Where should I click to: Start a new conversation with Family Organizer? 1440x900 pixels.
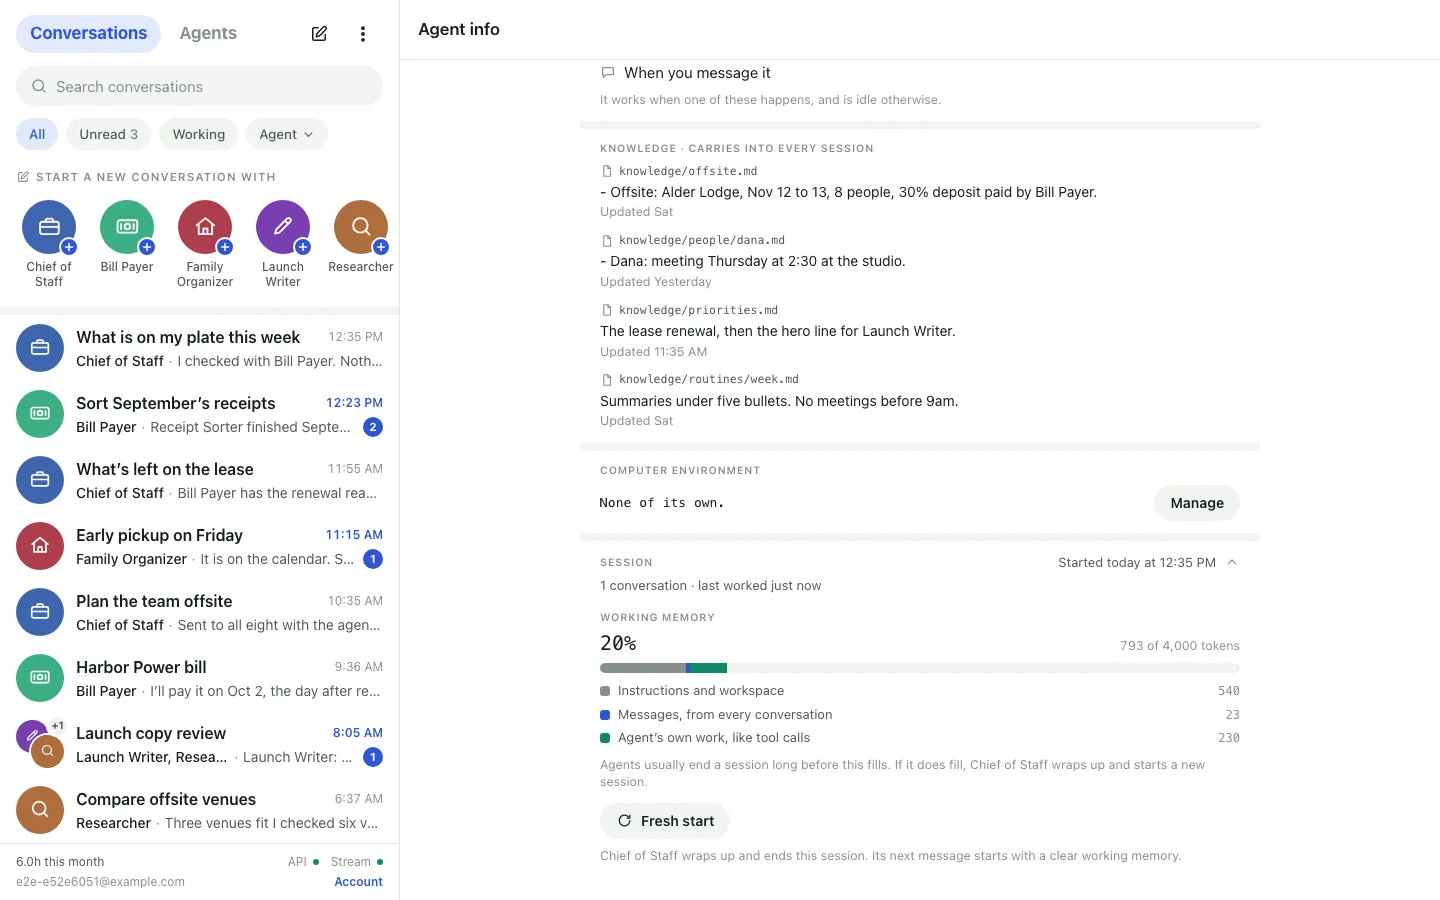[205, 244]
